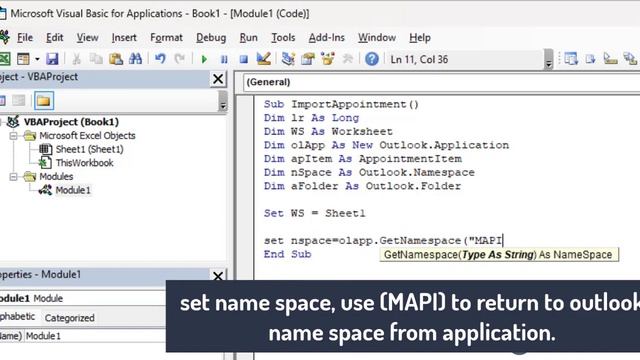The width and height of the screenshot is (640, 360).
Task: Collapse the Microsoft Excel Objects folder
Action: [13, 136]
